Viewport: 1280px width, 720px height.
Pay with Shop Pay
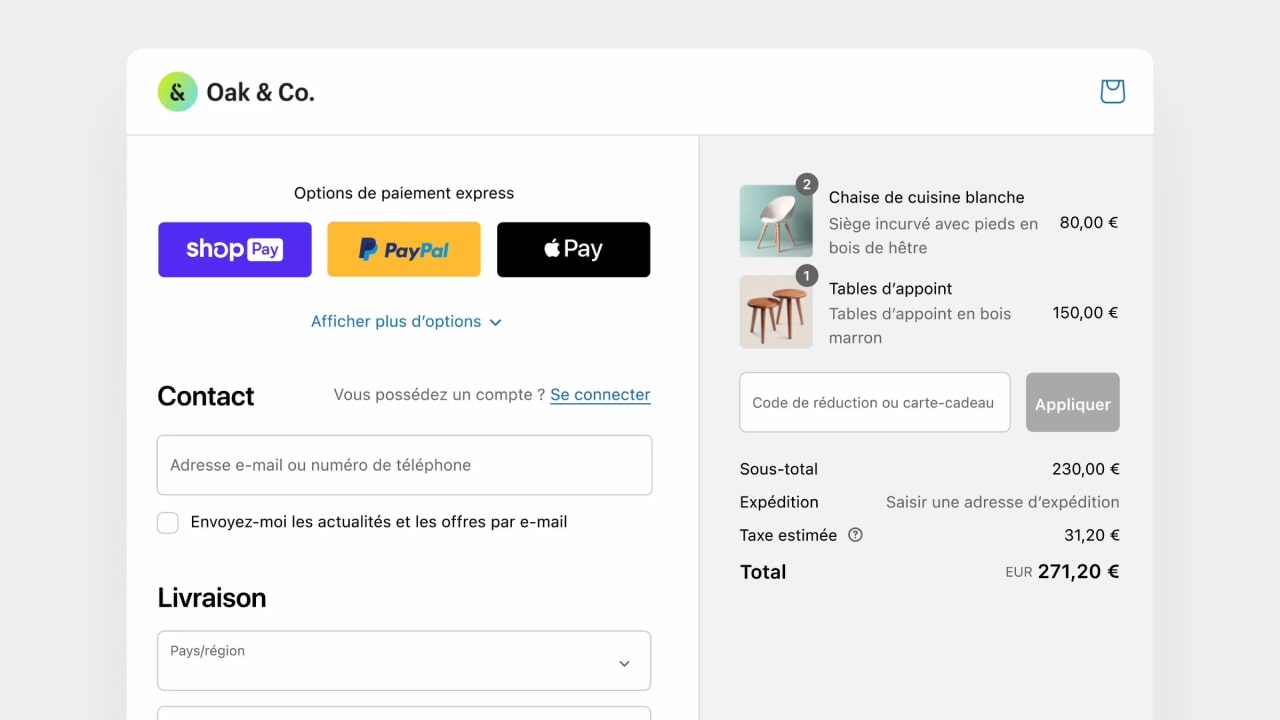[x=235, y=249]
